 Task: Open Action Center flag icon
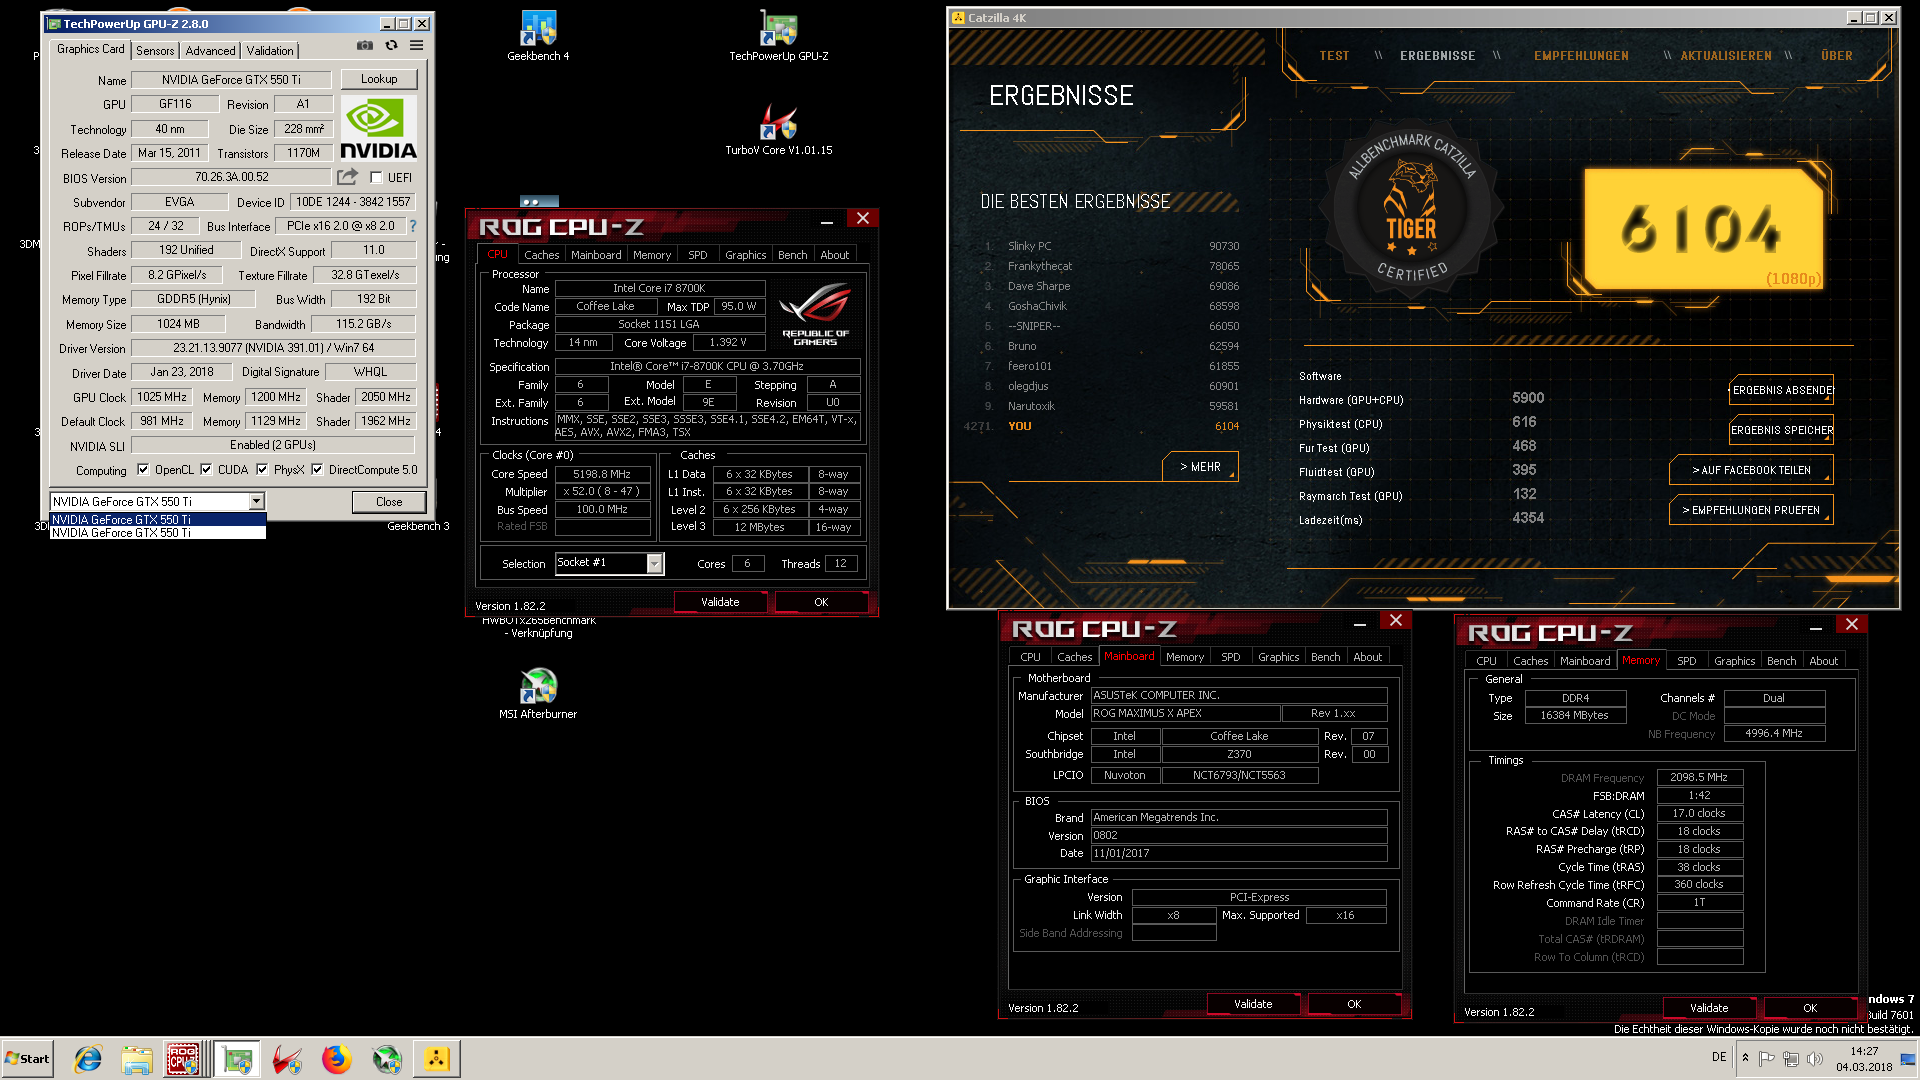tap(1766, 1058)
